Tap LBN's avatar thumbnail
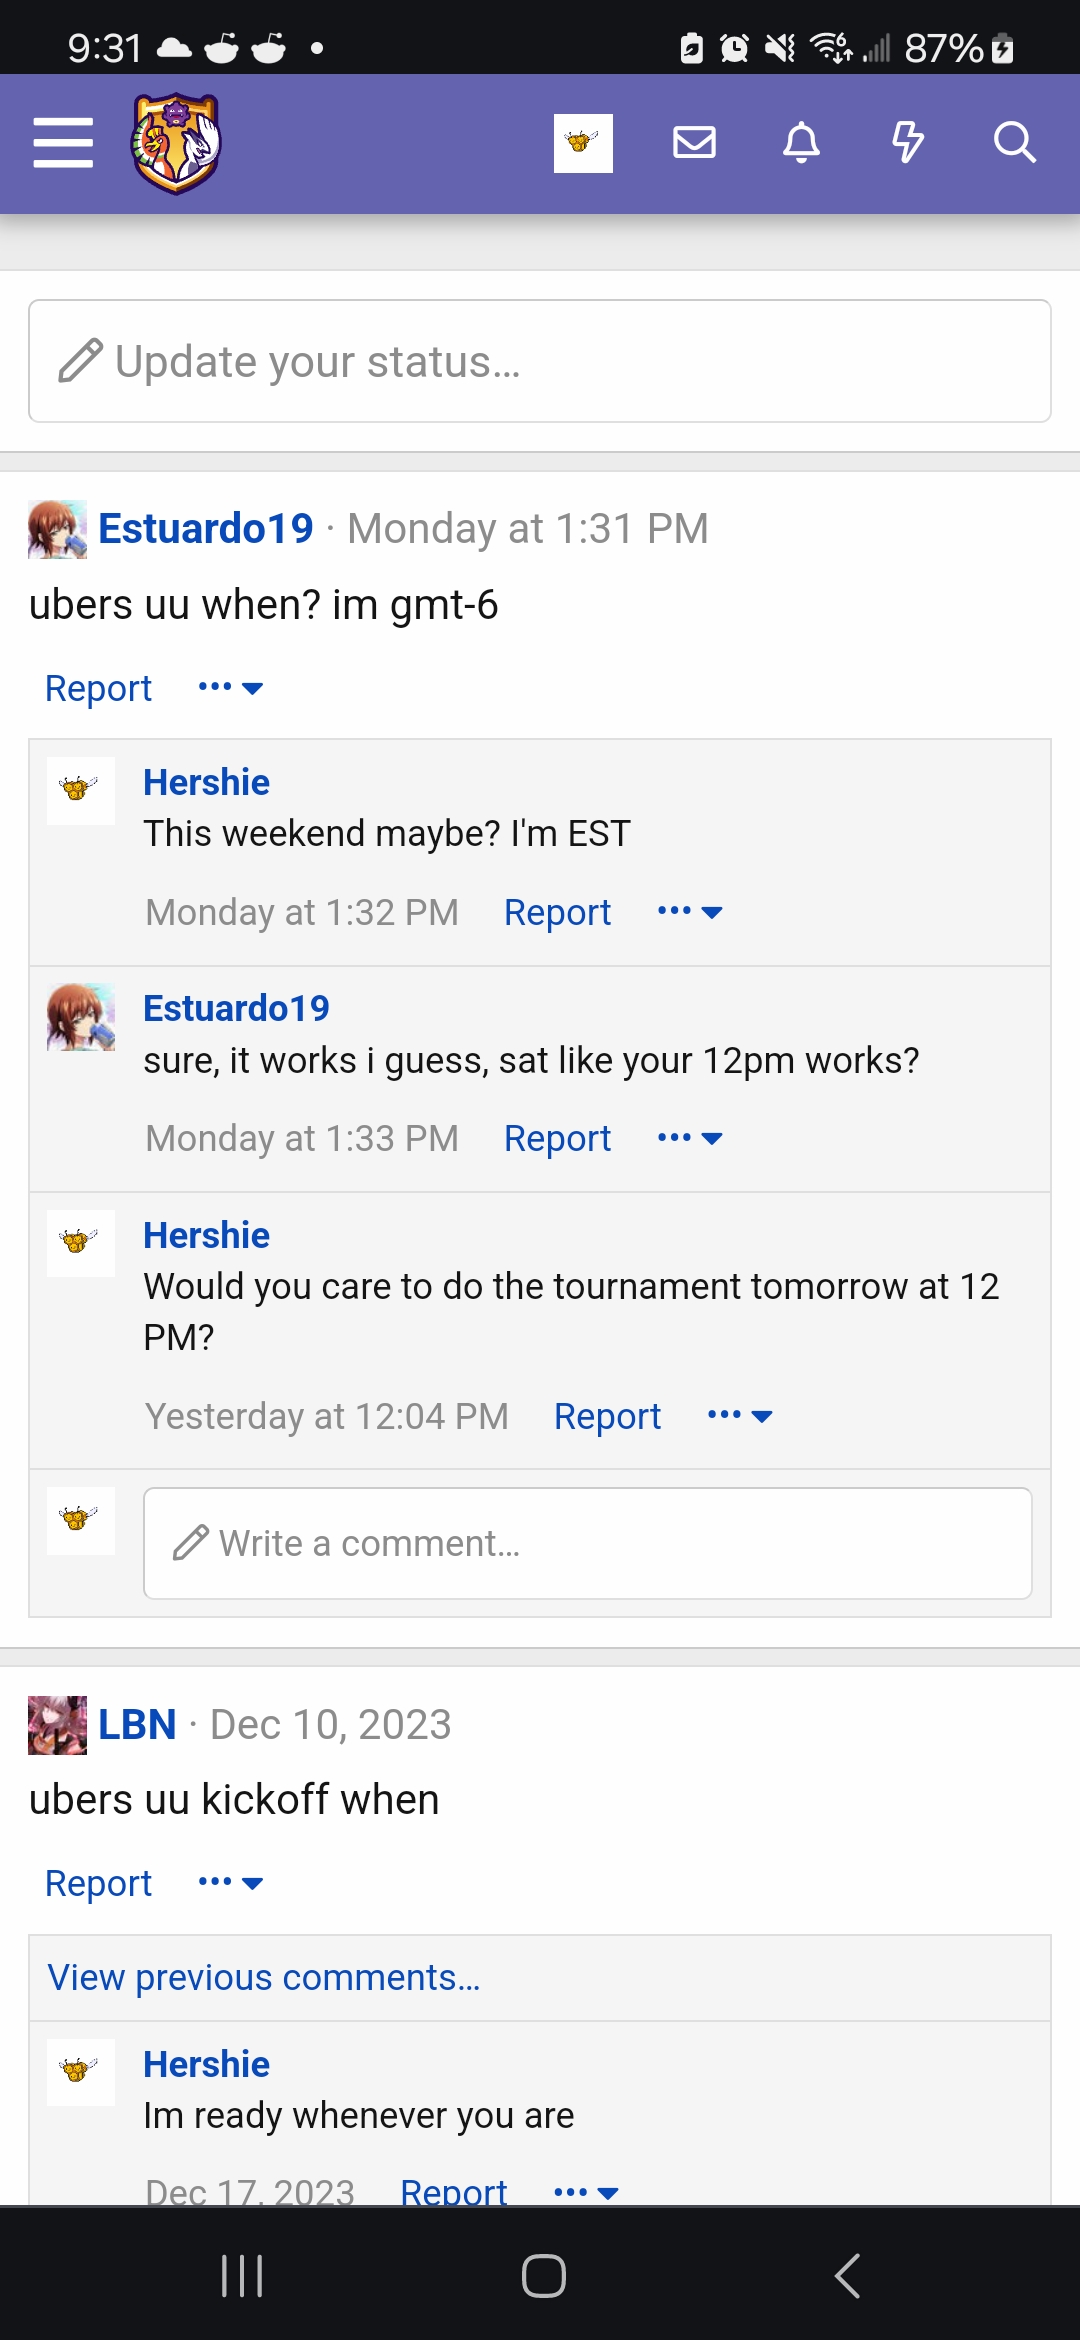1080x2340 pixels. [x=57, y=1725]
